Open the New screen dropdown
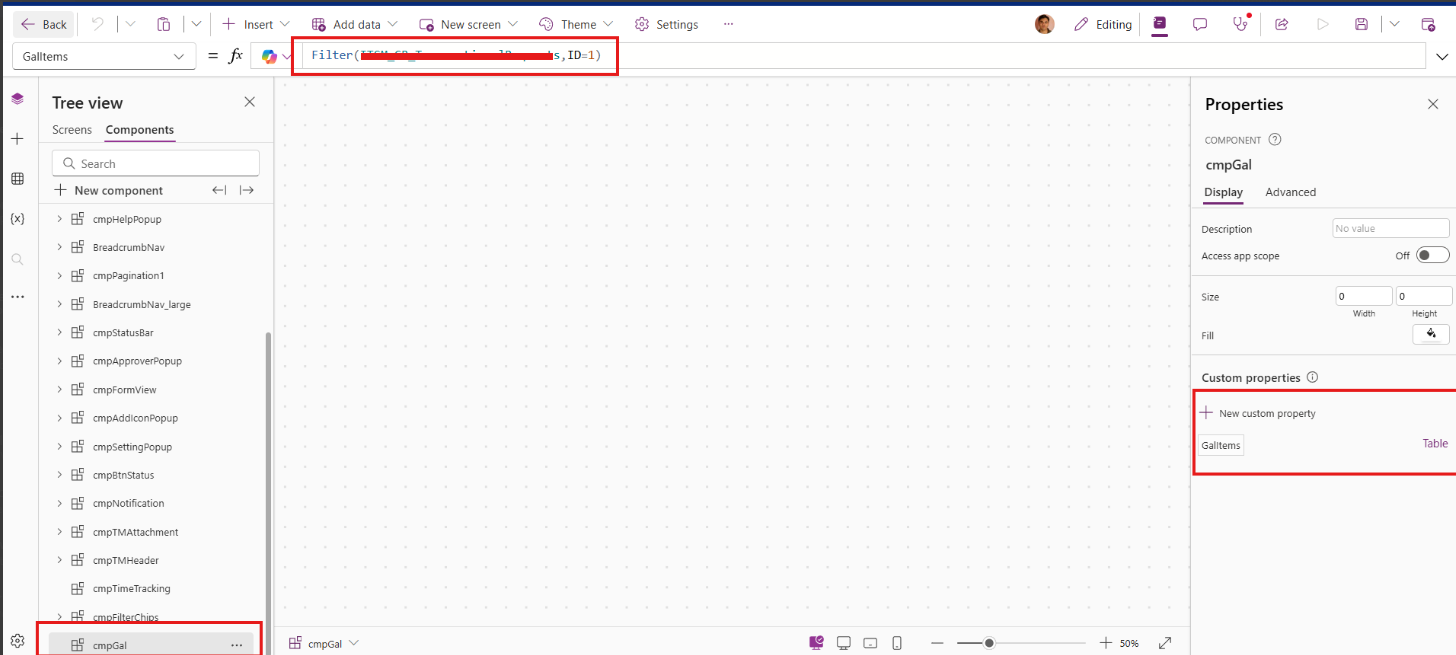Image resolution: width=1456 pixels, height=655 pixels. click(x=468, y=24)
